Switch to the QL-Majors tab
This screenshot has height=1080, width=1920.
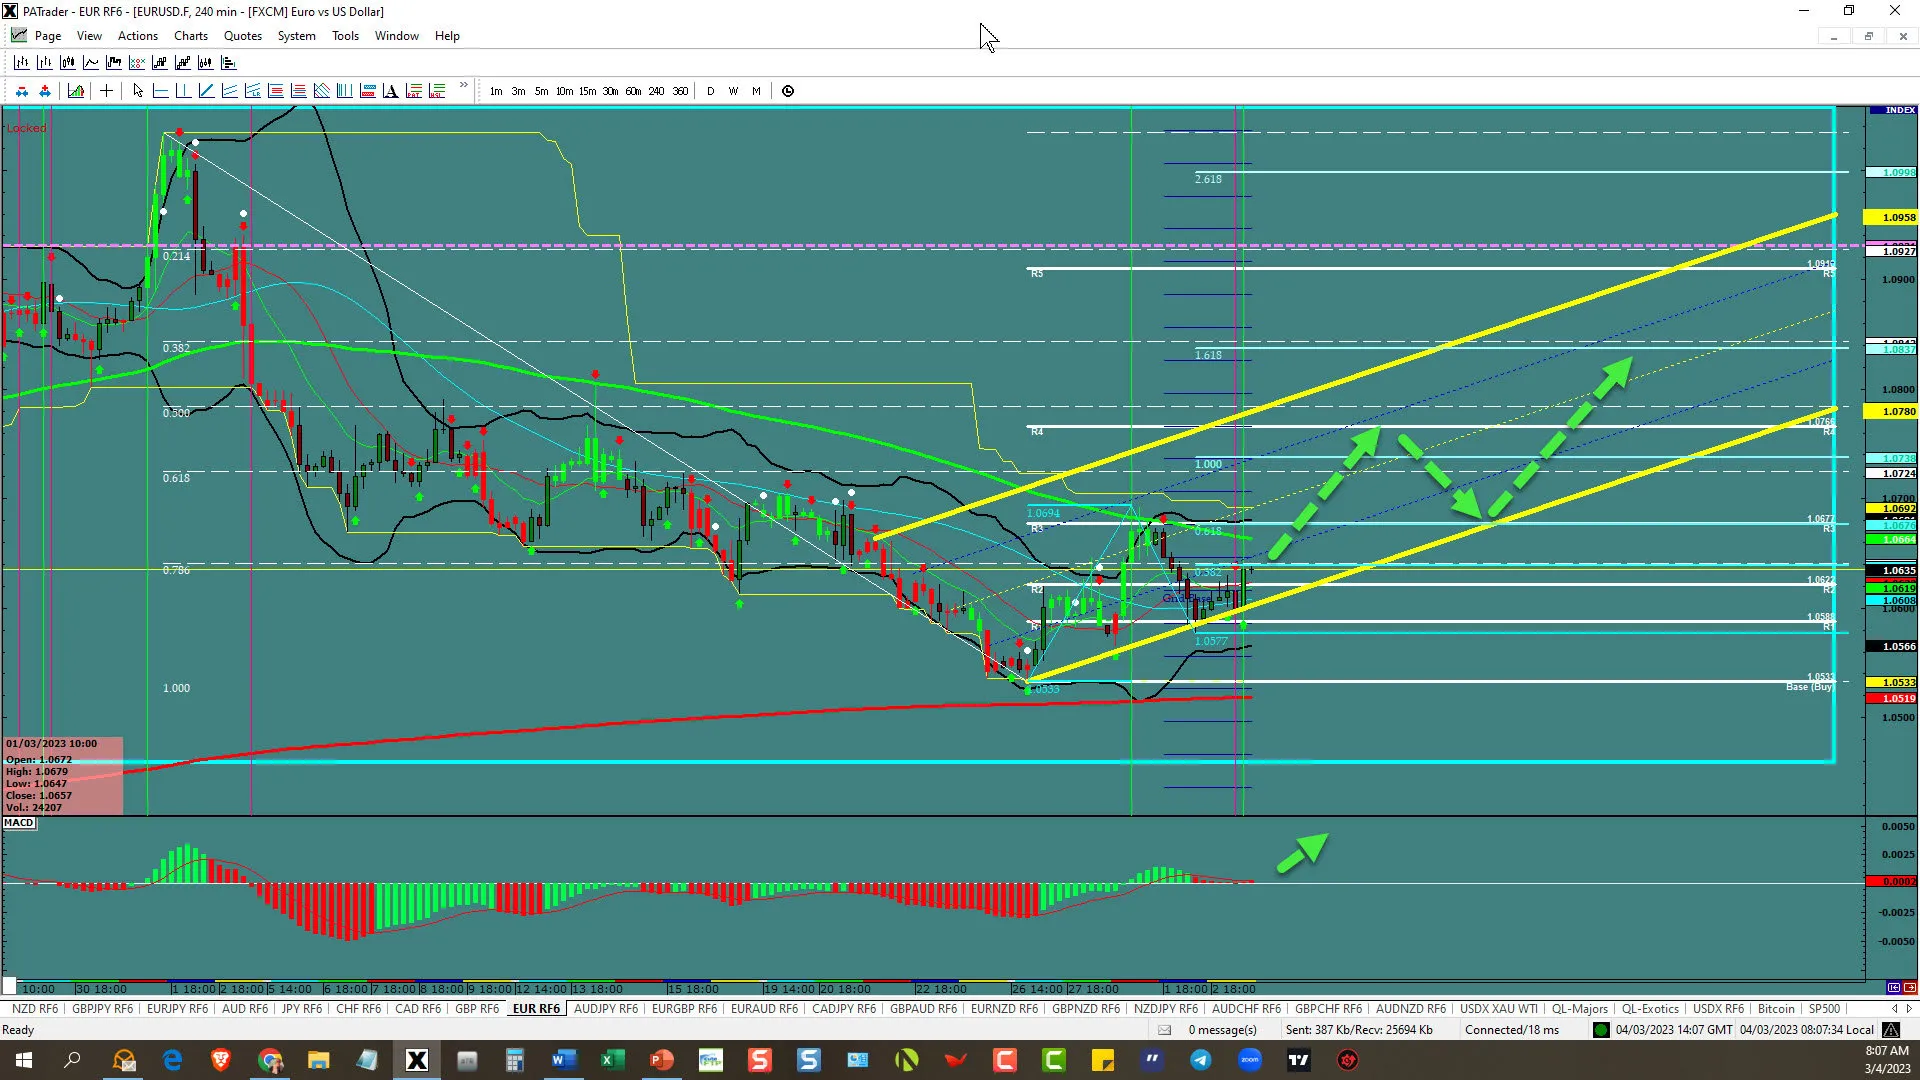tap(1580, 1009)
